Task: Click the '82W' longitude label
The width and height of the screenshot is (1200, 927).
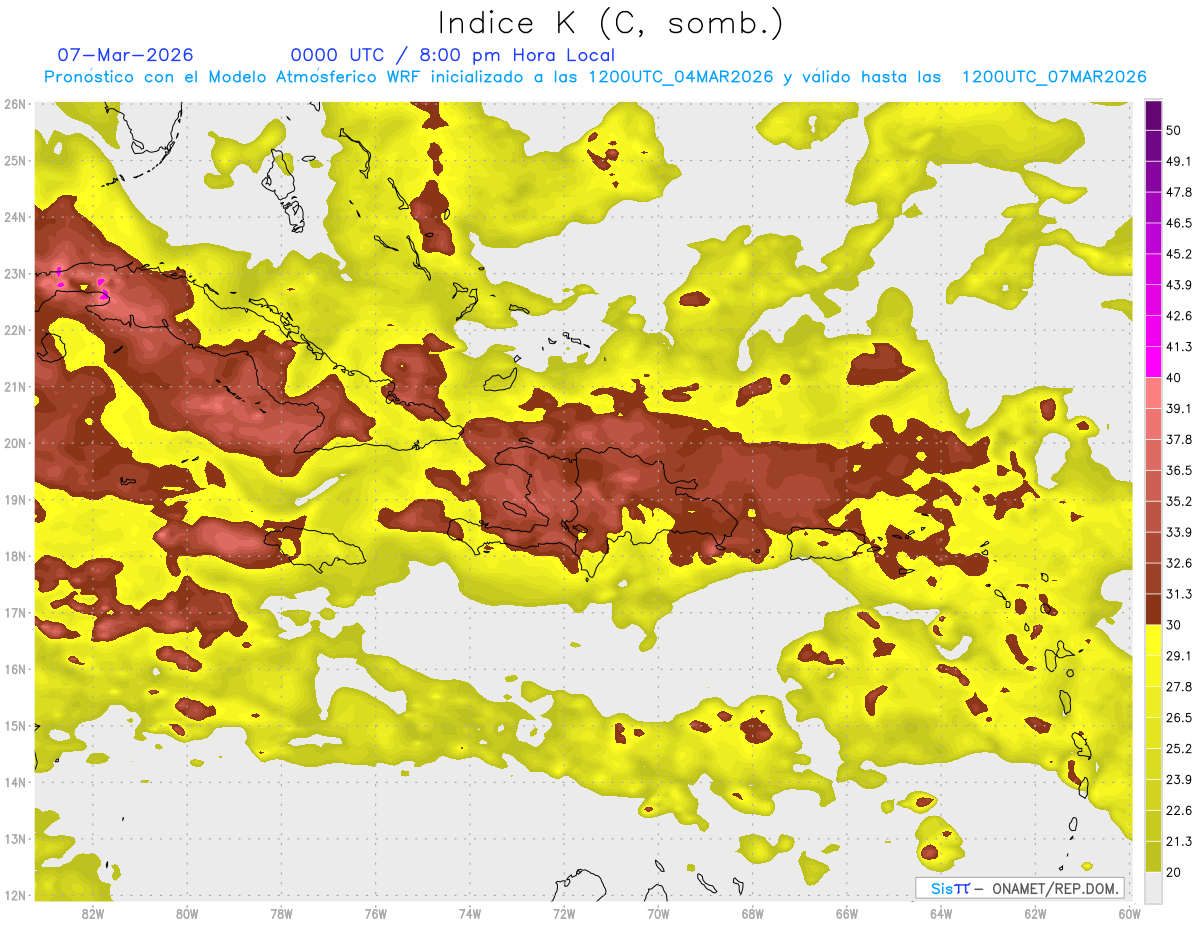Action: pos(92,914)
